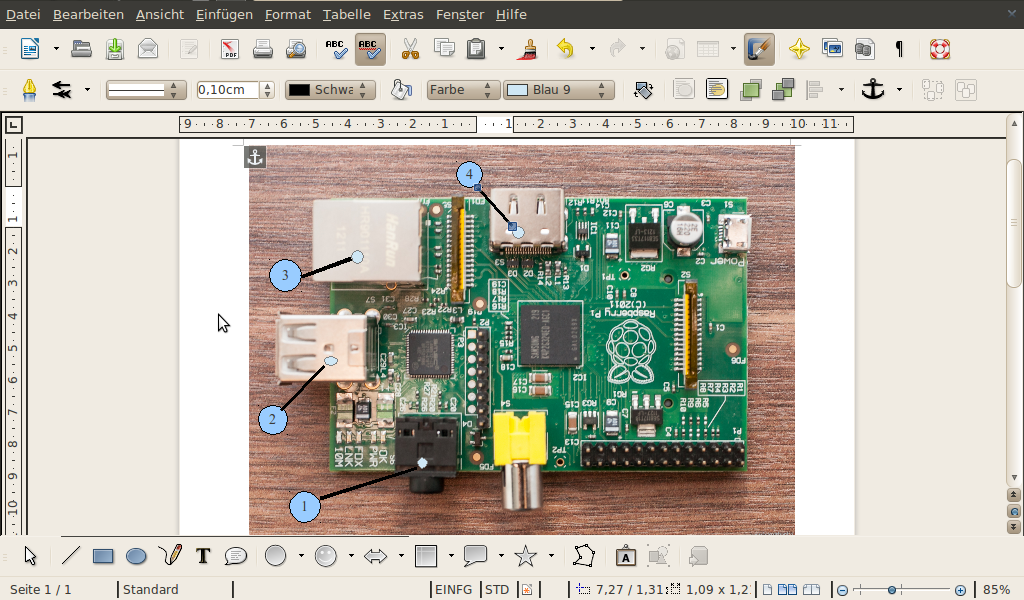Toggle AutoSpellcheck red-underline ABC button
The image size is (1024, 600).
point(370,49)
